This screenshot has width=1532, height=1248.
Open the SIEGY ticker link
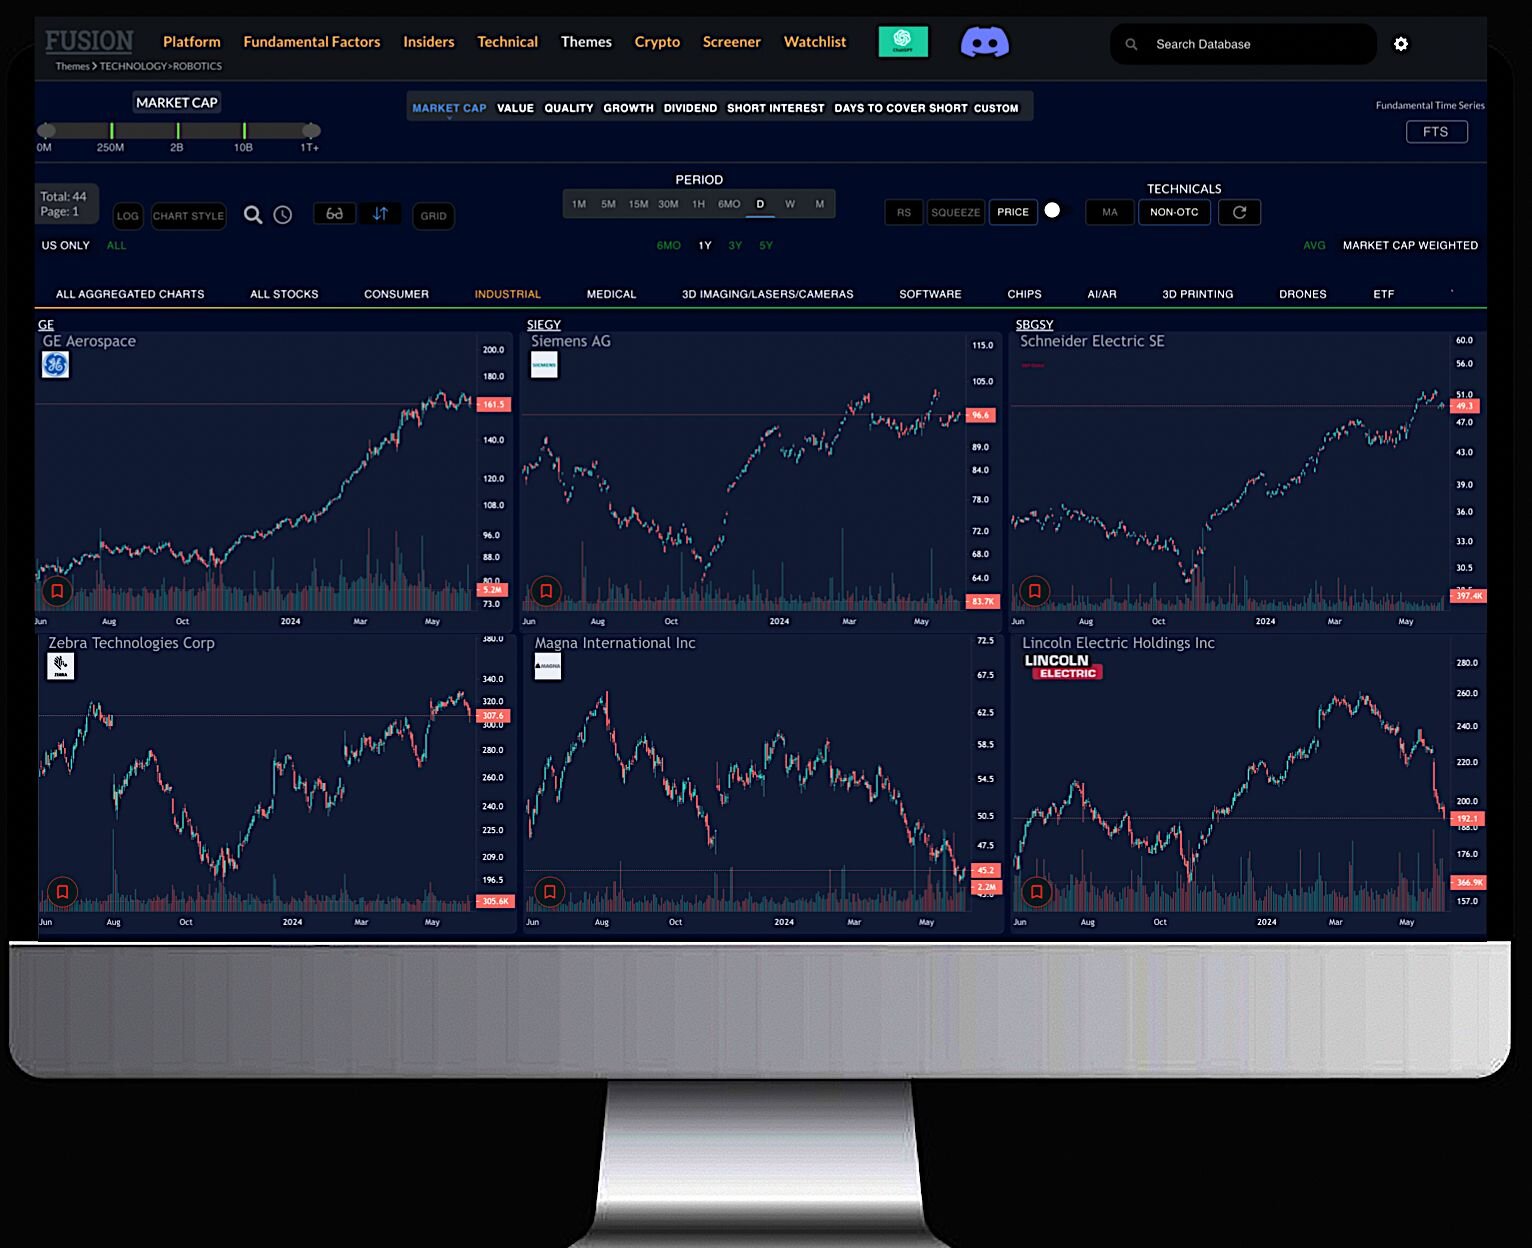coord(544,325)
